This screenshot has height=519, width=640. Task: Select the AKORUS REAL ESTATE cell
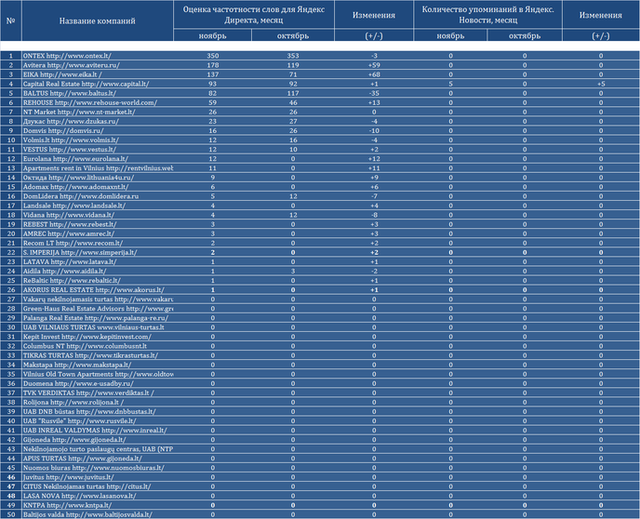(97, 290)
